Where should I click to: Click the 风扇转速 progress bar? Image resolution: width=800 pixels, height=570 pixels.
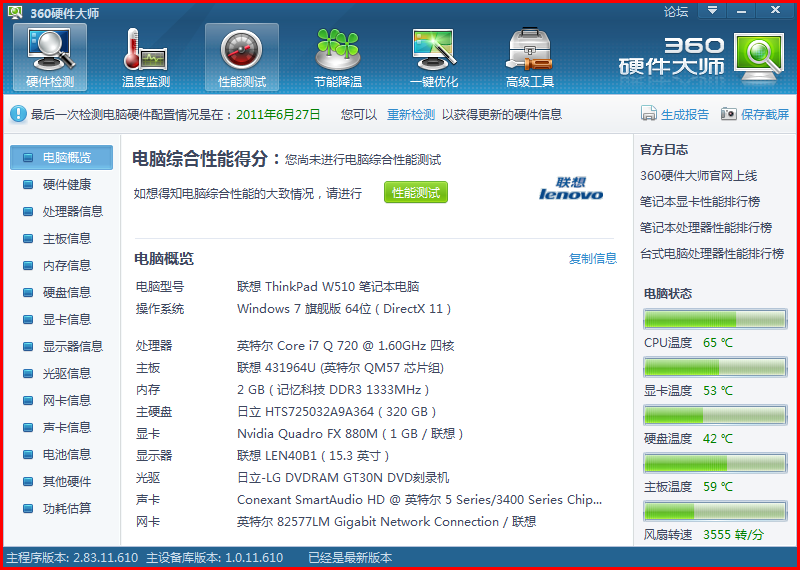(715, 511)
